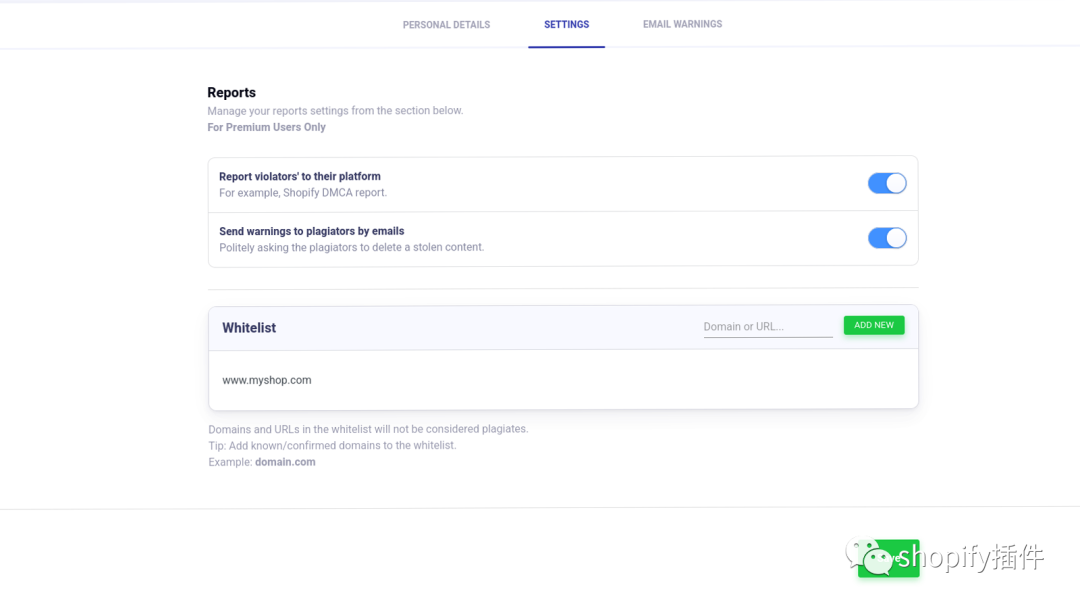Select the Settings tab

coord(566,24)
